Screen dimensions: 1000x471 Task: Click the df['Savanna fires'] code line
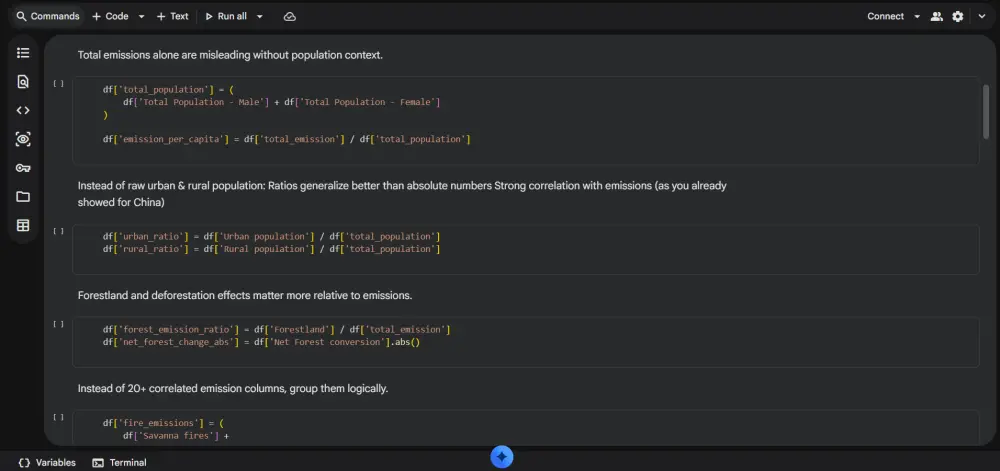(175, 436)
